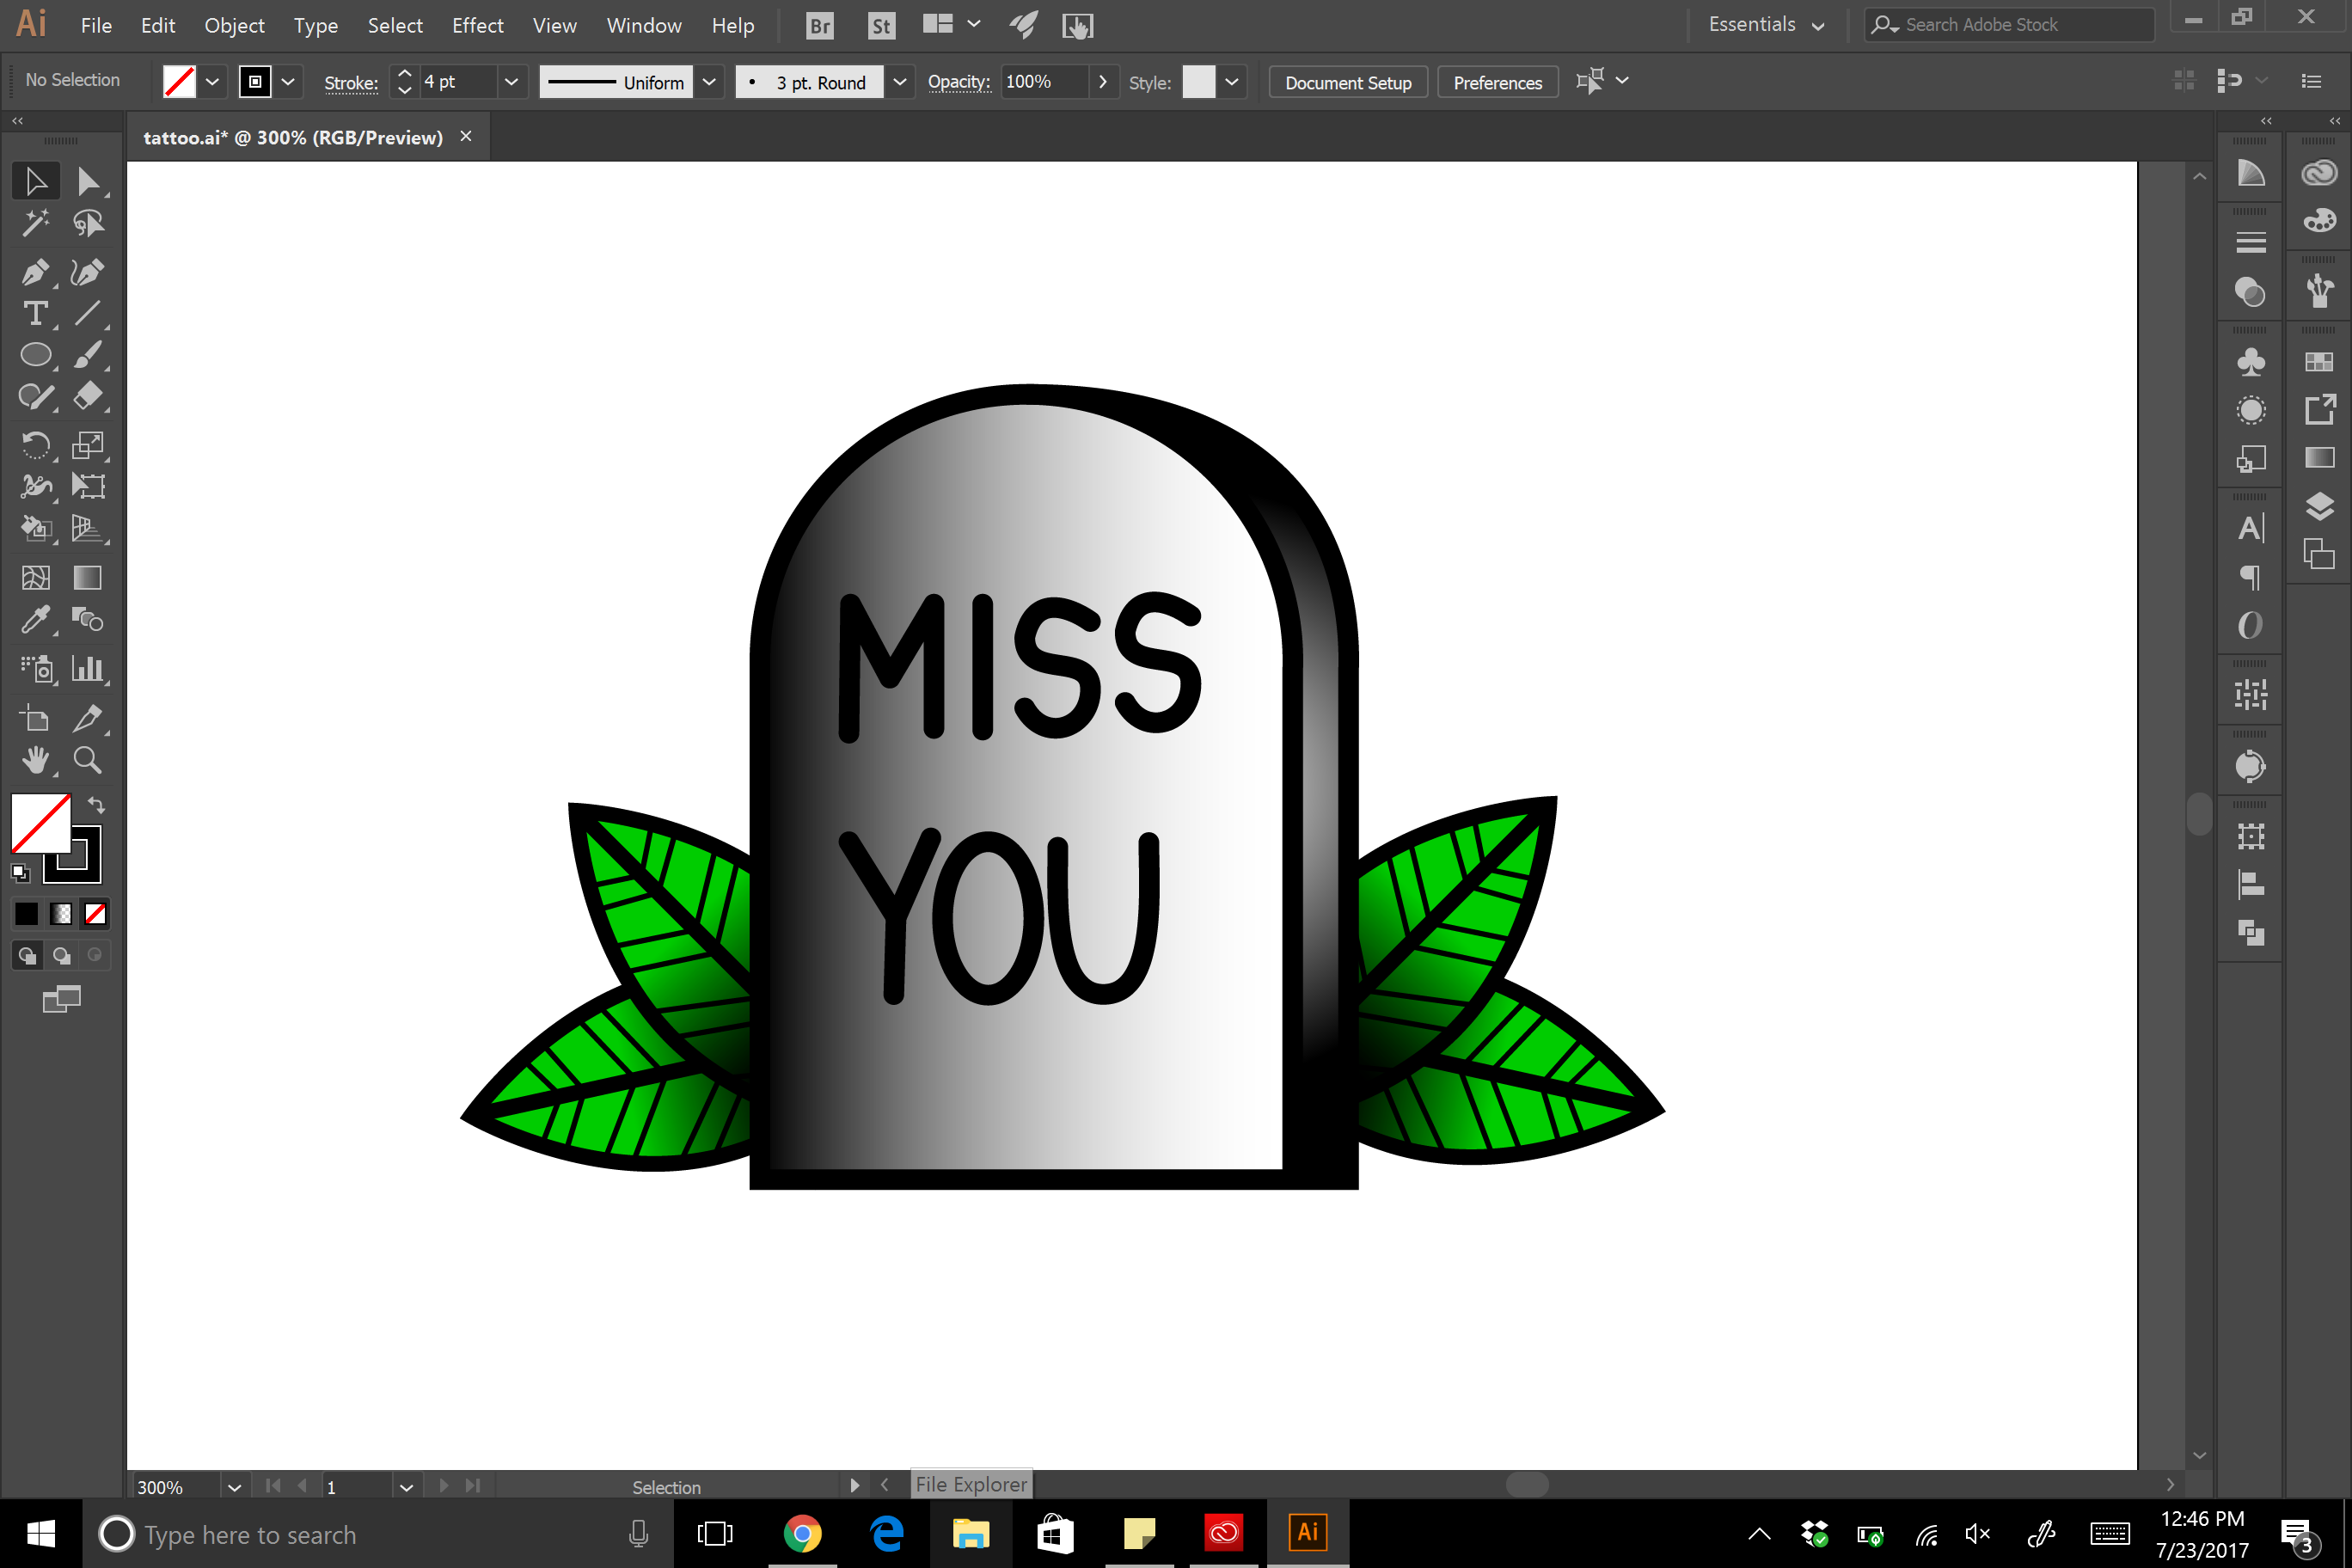The height and width of the screenshot is (1568, 2352).
Task: Open the Object menu
Action: coord(234,25)
